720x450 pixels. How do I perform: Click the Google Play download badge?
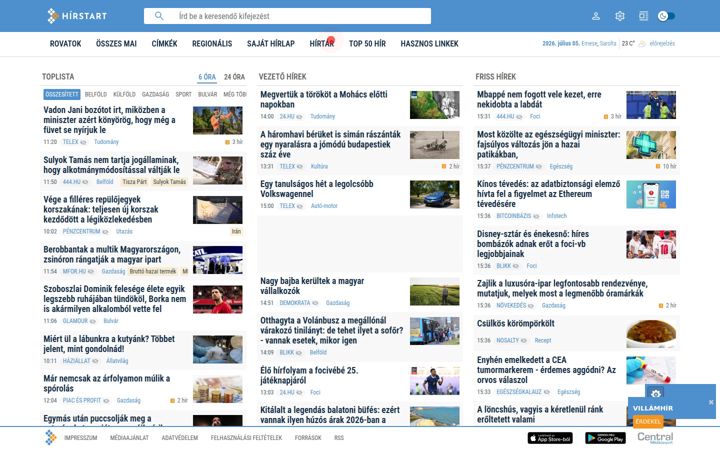pyautogui.click(x=605, y=438)
